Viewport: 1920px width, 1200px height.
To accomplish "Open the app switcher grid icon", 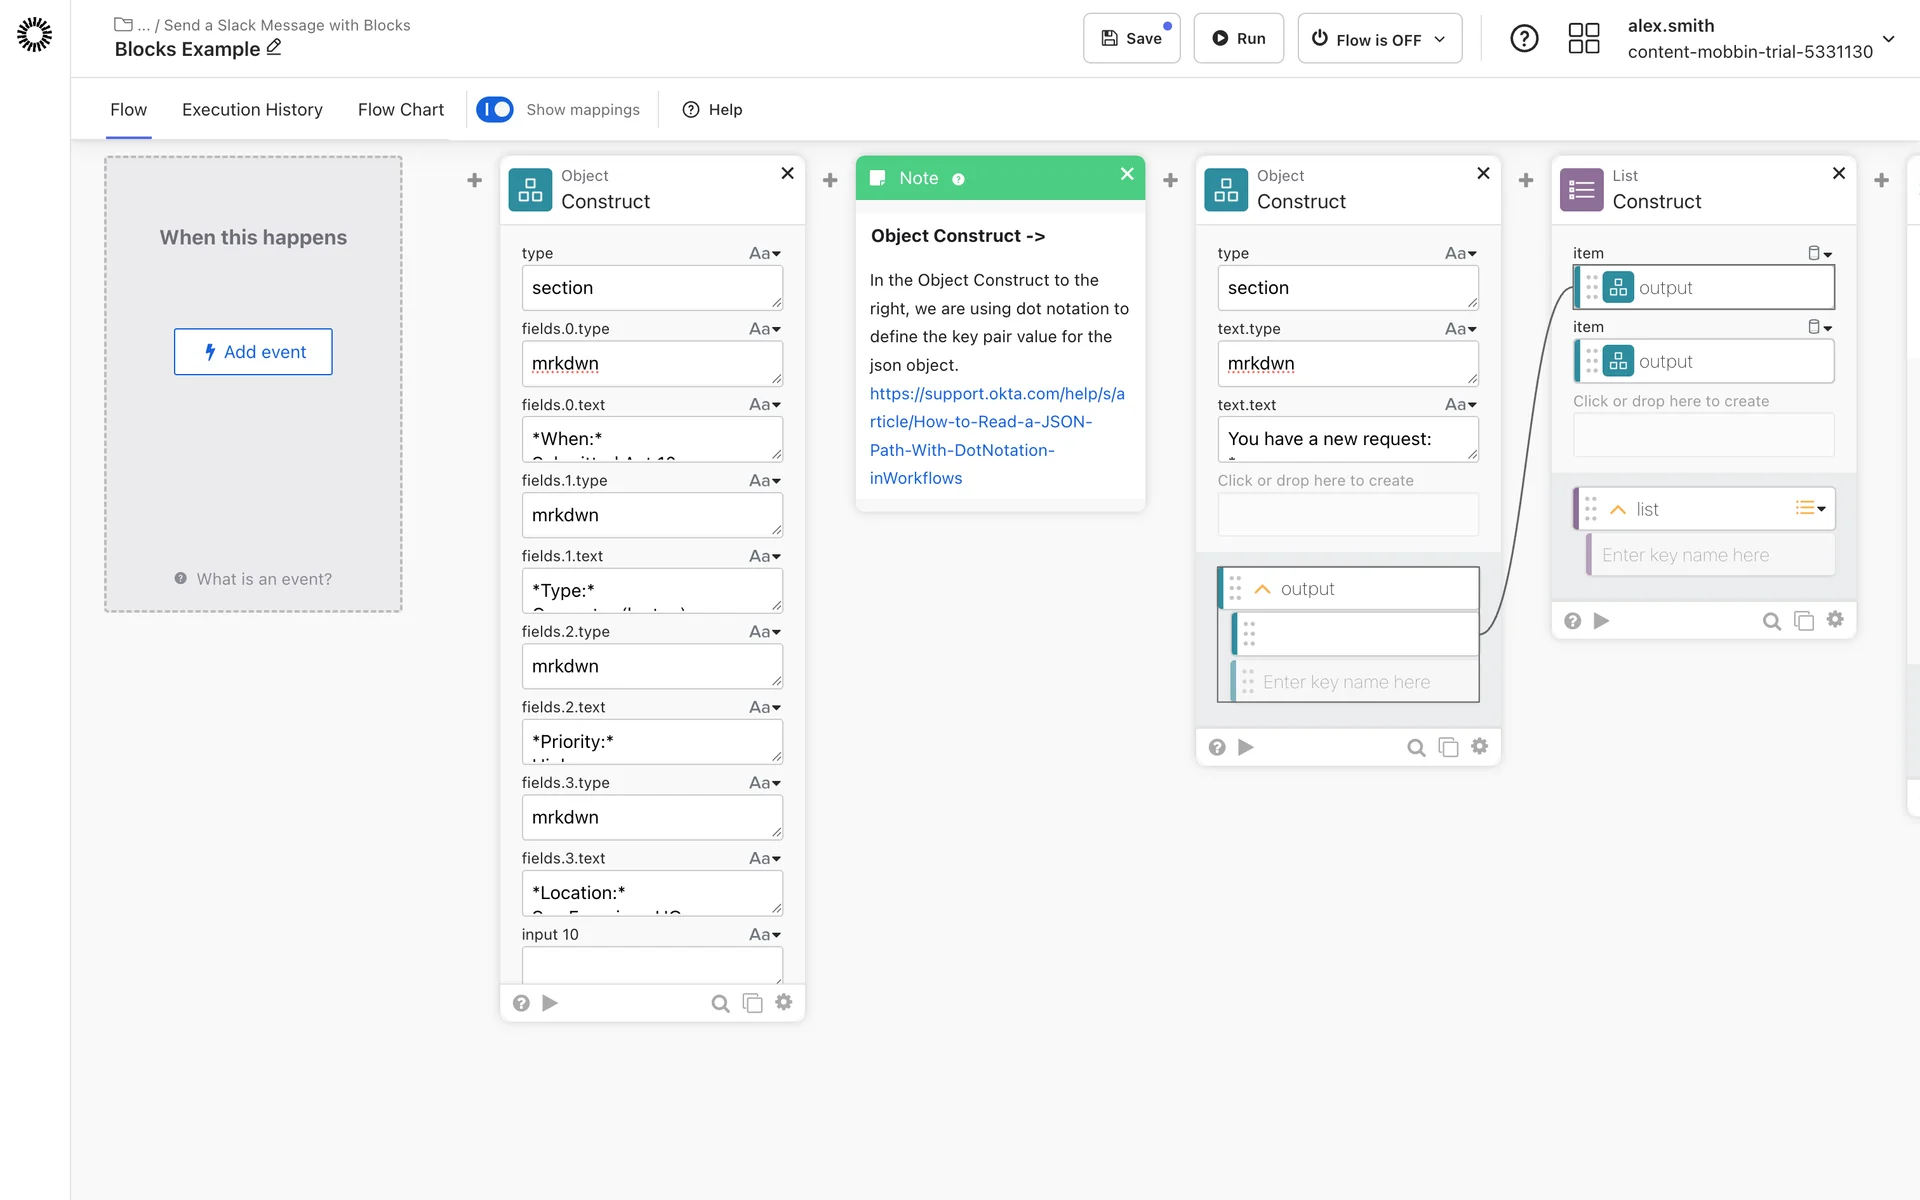I will (1583, 39).
